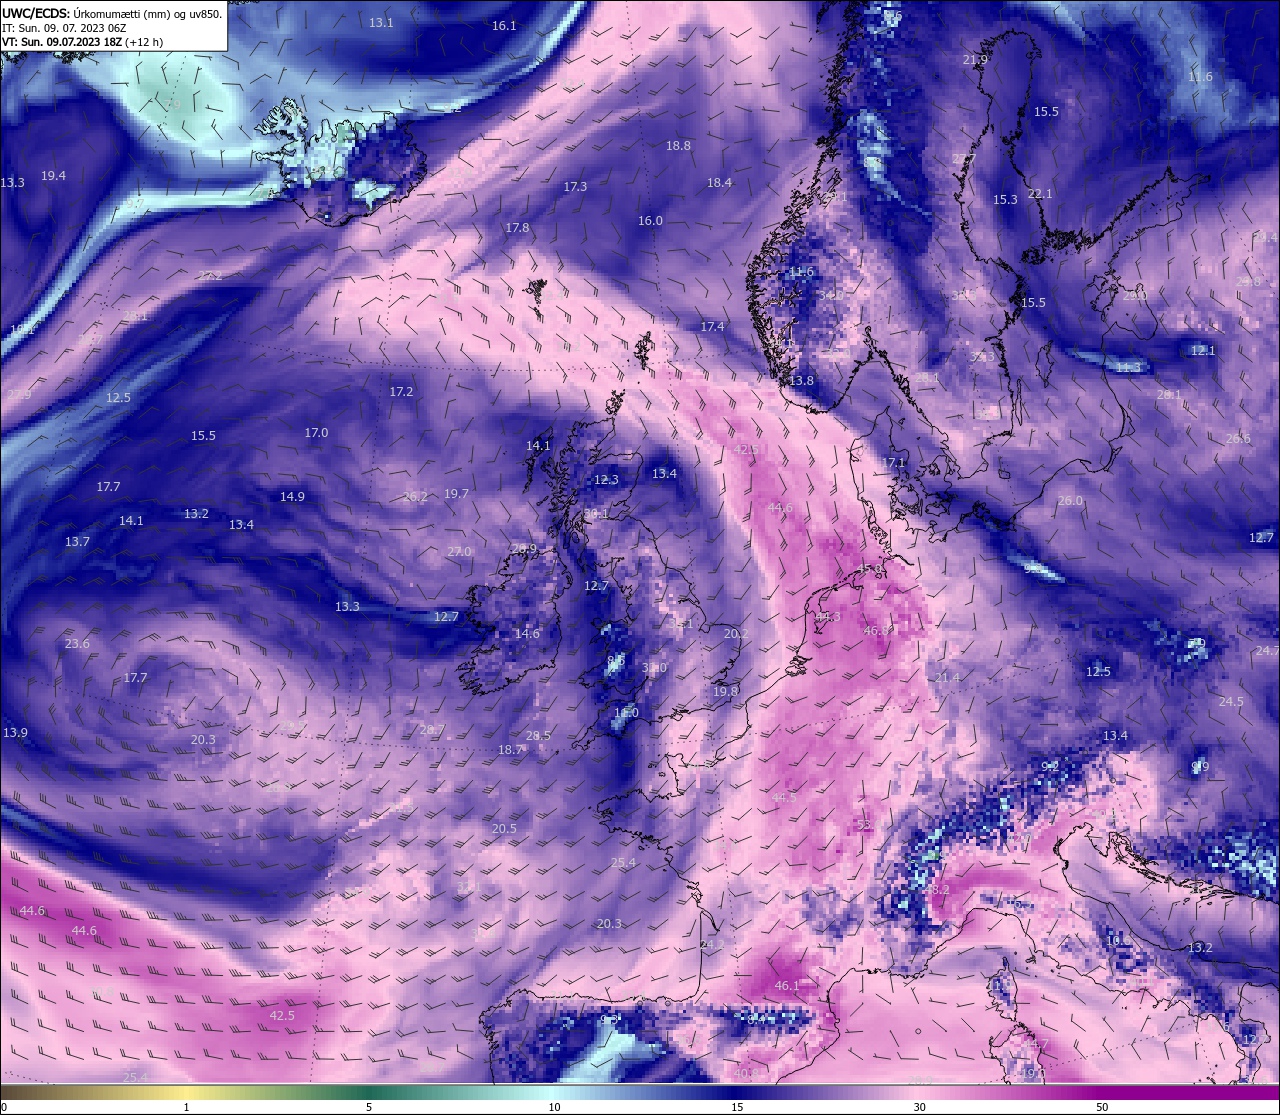Click the 18.4 value off Norway's coast
The width and height of the screenshot is (1280, 1115).
click(719, 183)
